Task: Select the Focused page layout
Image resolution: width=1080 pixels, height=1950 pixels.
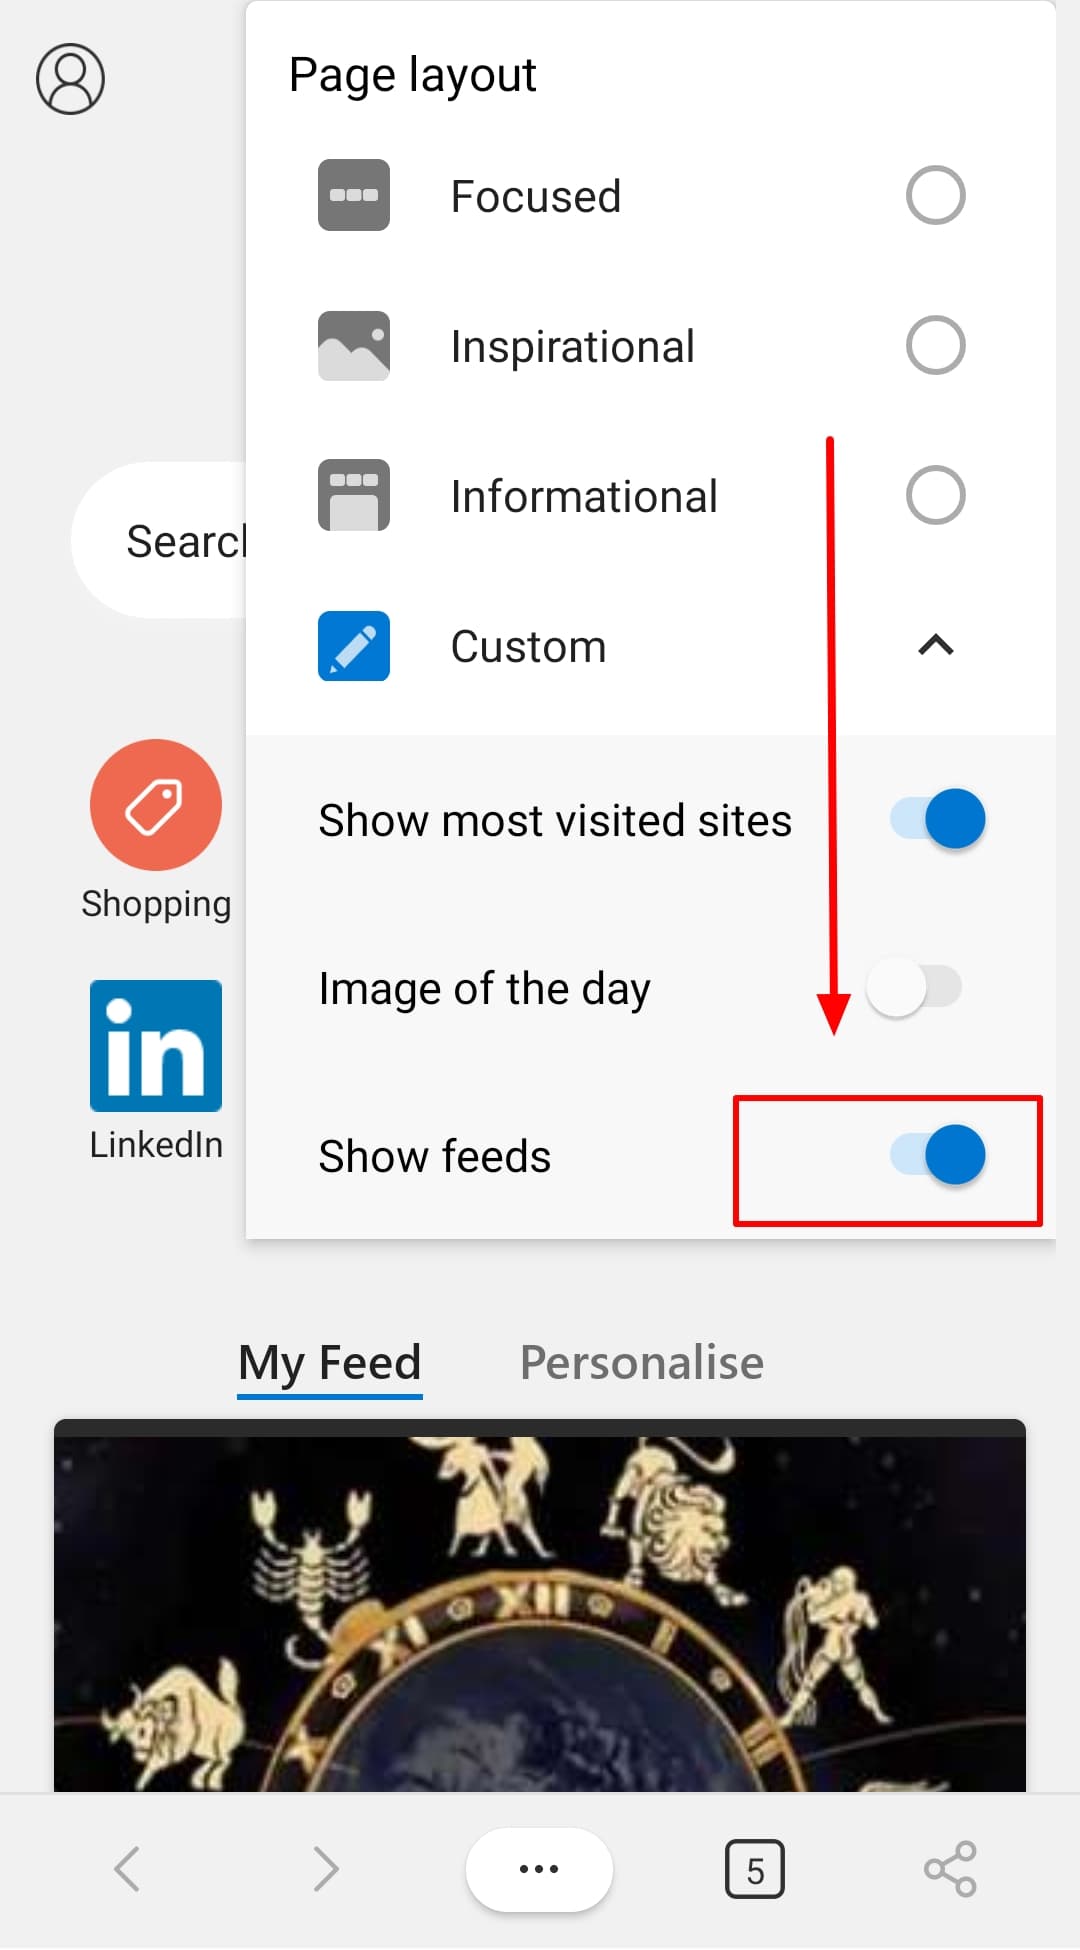Action: pyautogui.click(x=933, y=195)
